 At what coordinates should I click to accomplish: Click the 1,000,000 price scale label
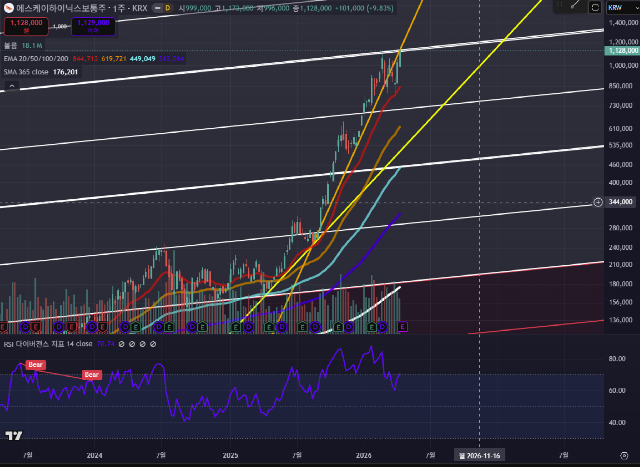click(x=623, y=66)
